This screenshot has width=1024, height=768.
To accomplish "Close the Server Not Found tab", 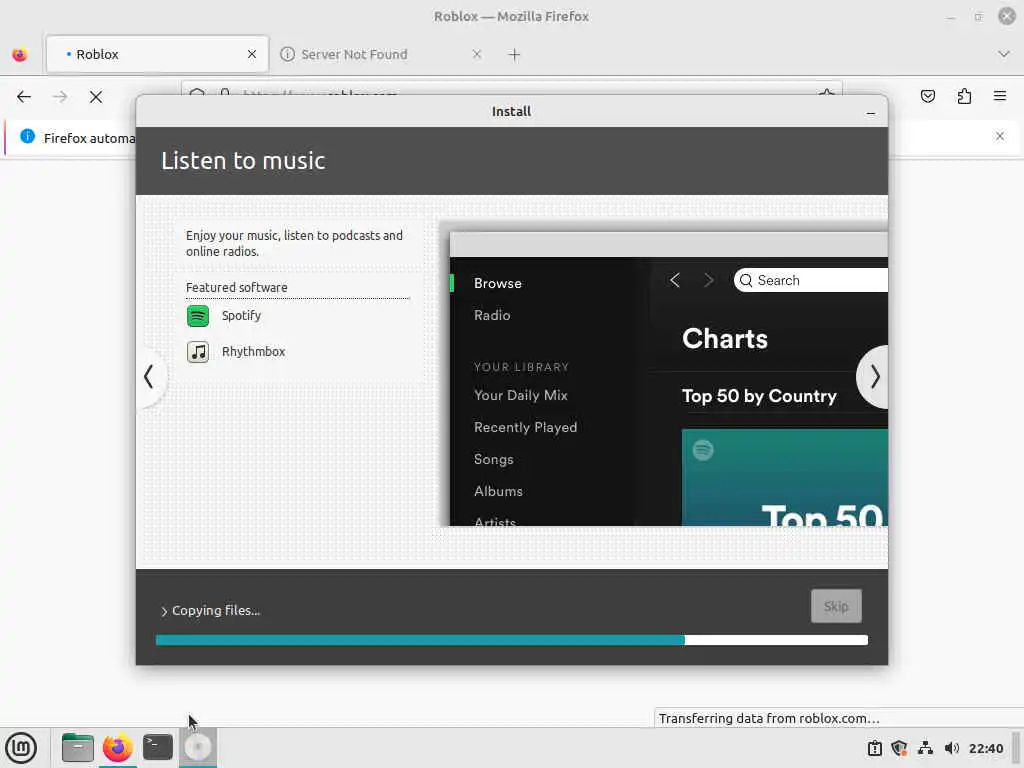I will click(x=477, y=54).
